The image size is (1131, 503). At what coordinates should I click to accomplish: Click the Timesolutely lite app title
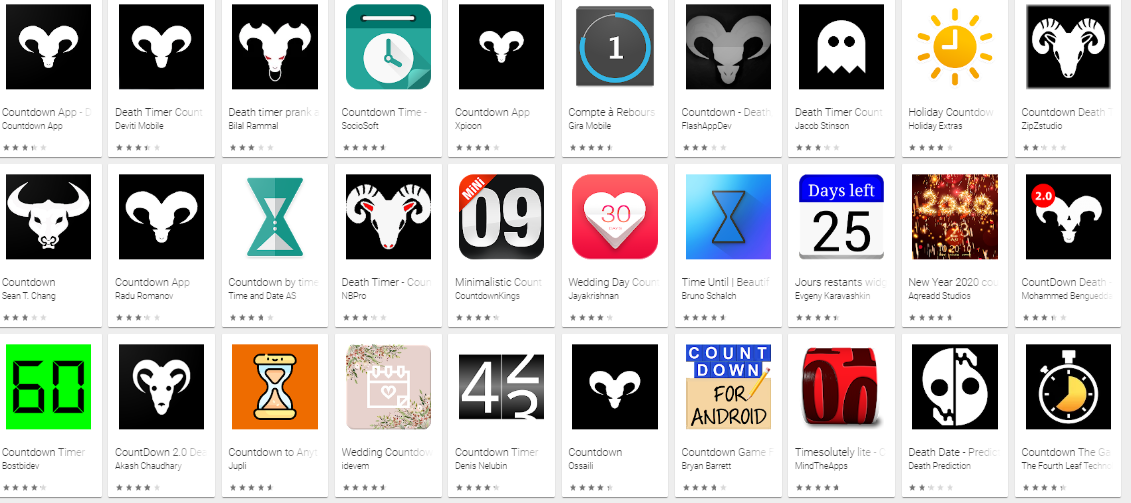click(838, 452)
